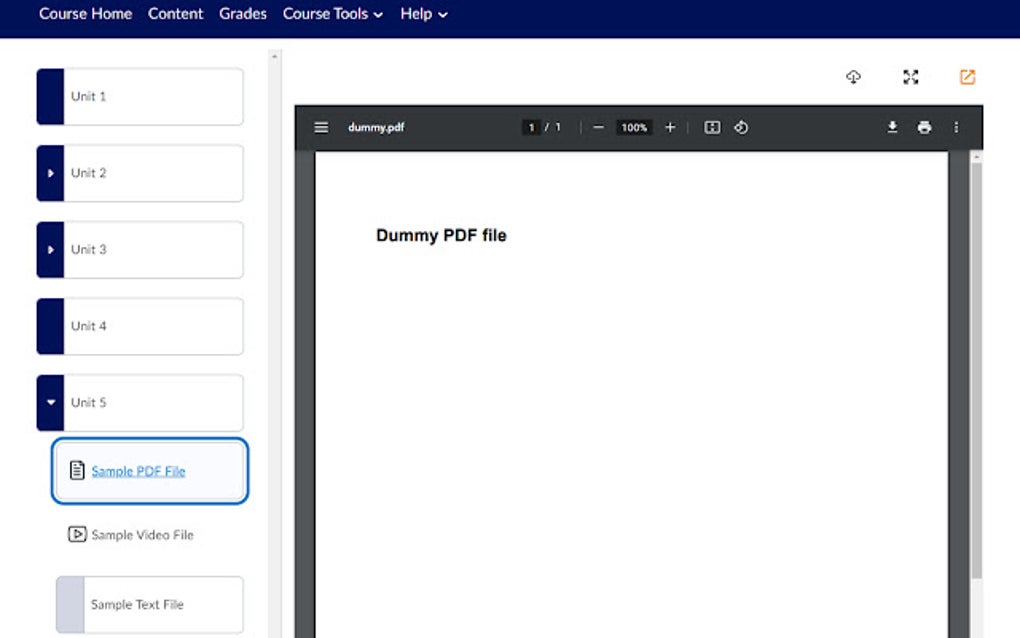1020x638 pixels.
Task: Expand the Unit 2 section
Action: point(50,173)
